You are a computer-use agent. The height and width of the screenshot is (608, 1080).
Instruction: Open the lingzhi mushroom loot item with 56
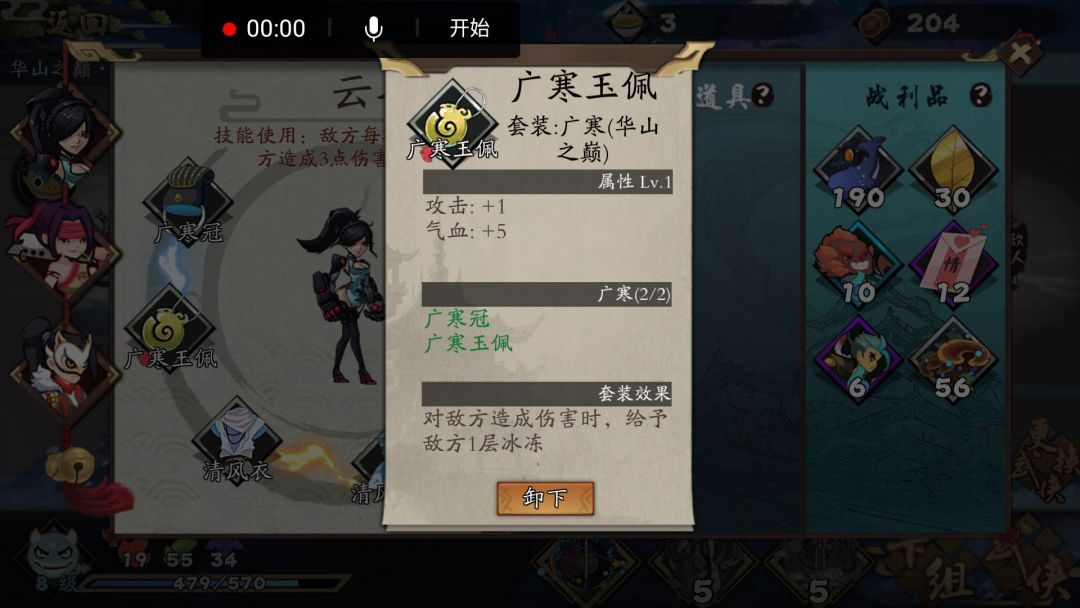pos(953,360)
